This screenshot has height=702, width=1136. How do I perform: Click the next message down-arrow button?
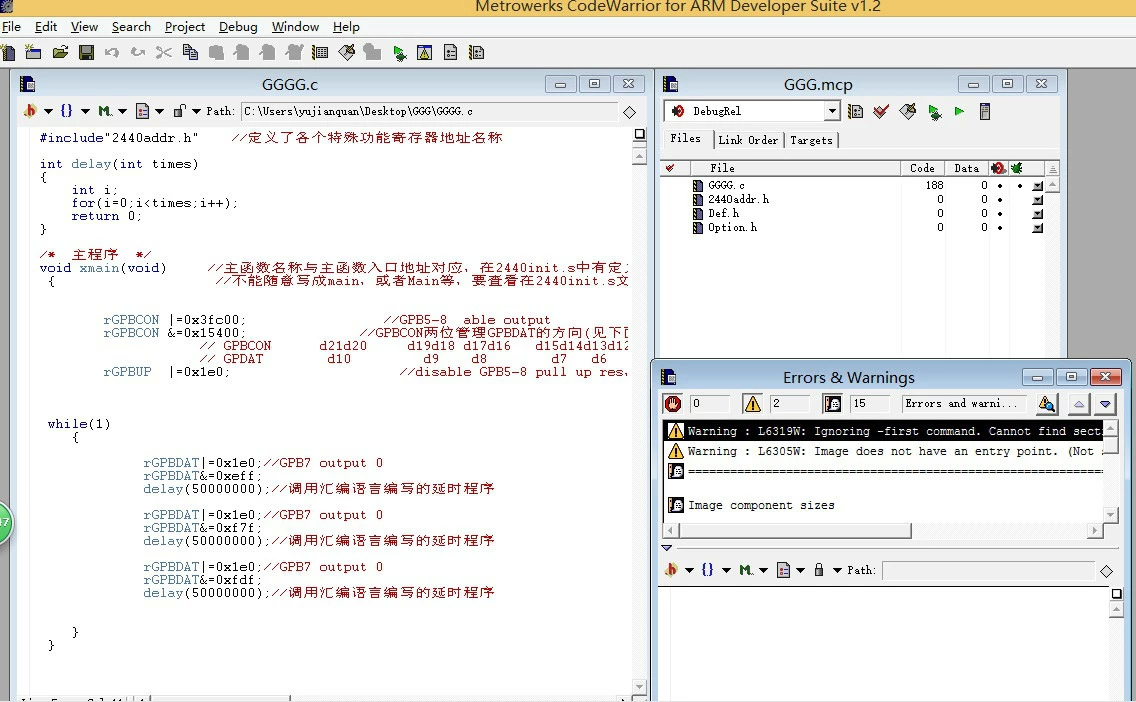click(x=1105, y=404)
